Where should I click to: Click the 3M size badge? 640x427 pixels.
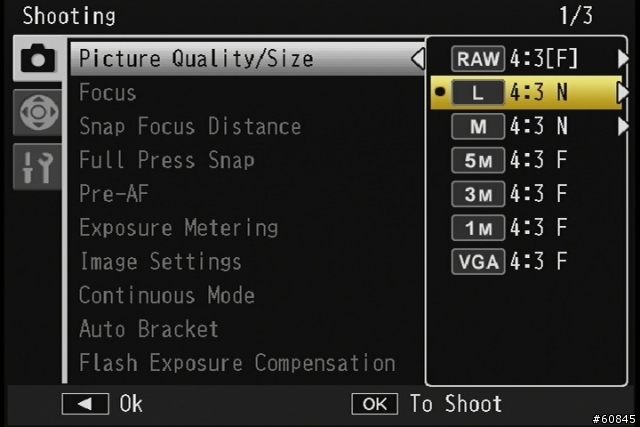478,194
